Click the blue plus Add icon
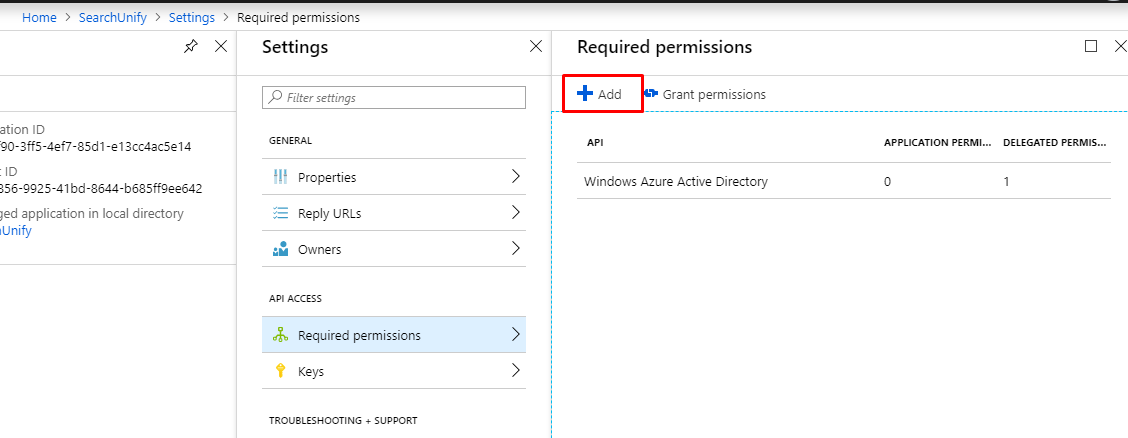Viewport: 1128px width, 438px height. (x=585, y=94)
